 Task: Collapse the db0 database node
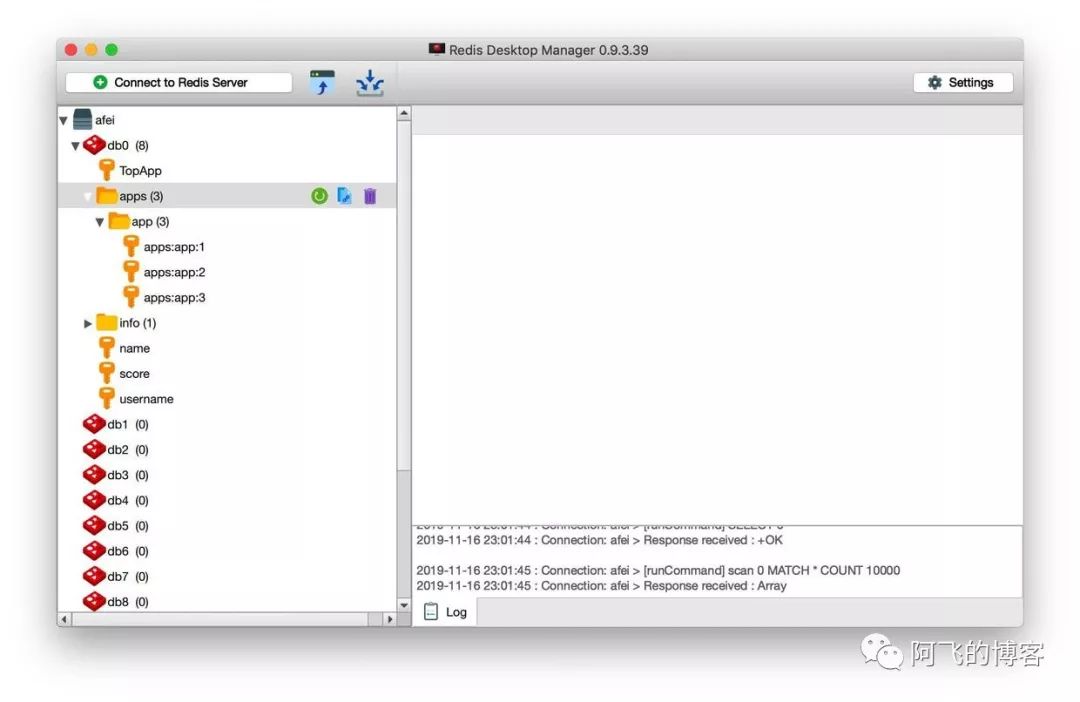76,146
